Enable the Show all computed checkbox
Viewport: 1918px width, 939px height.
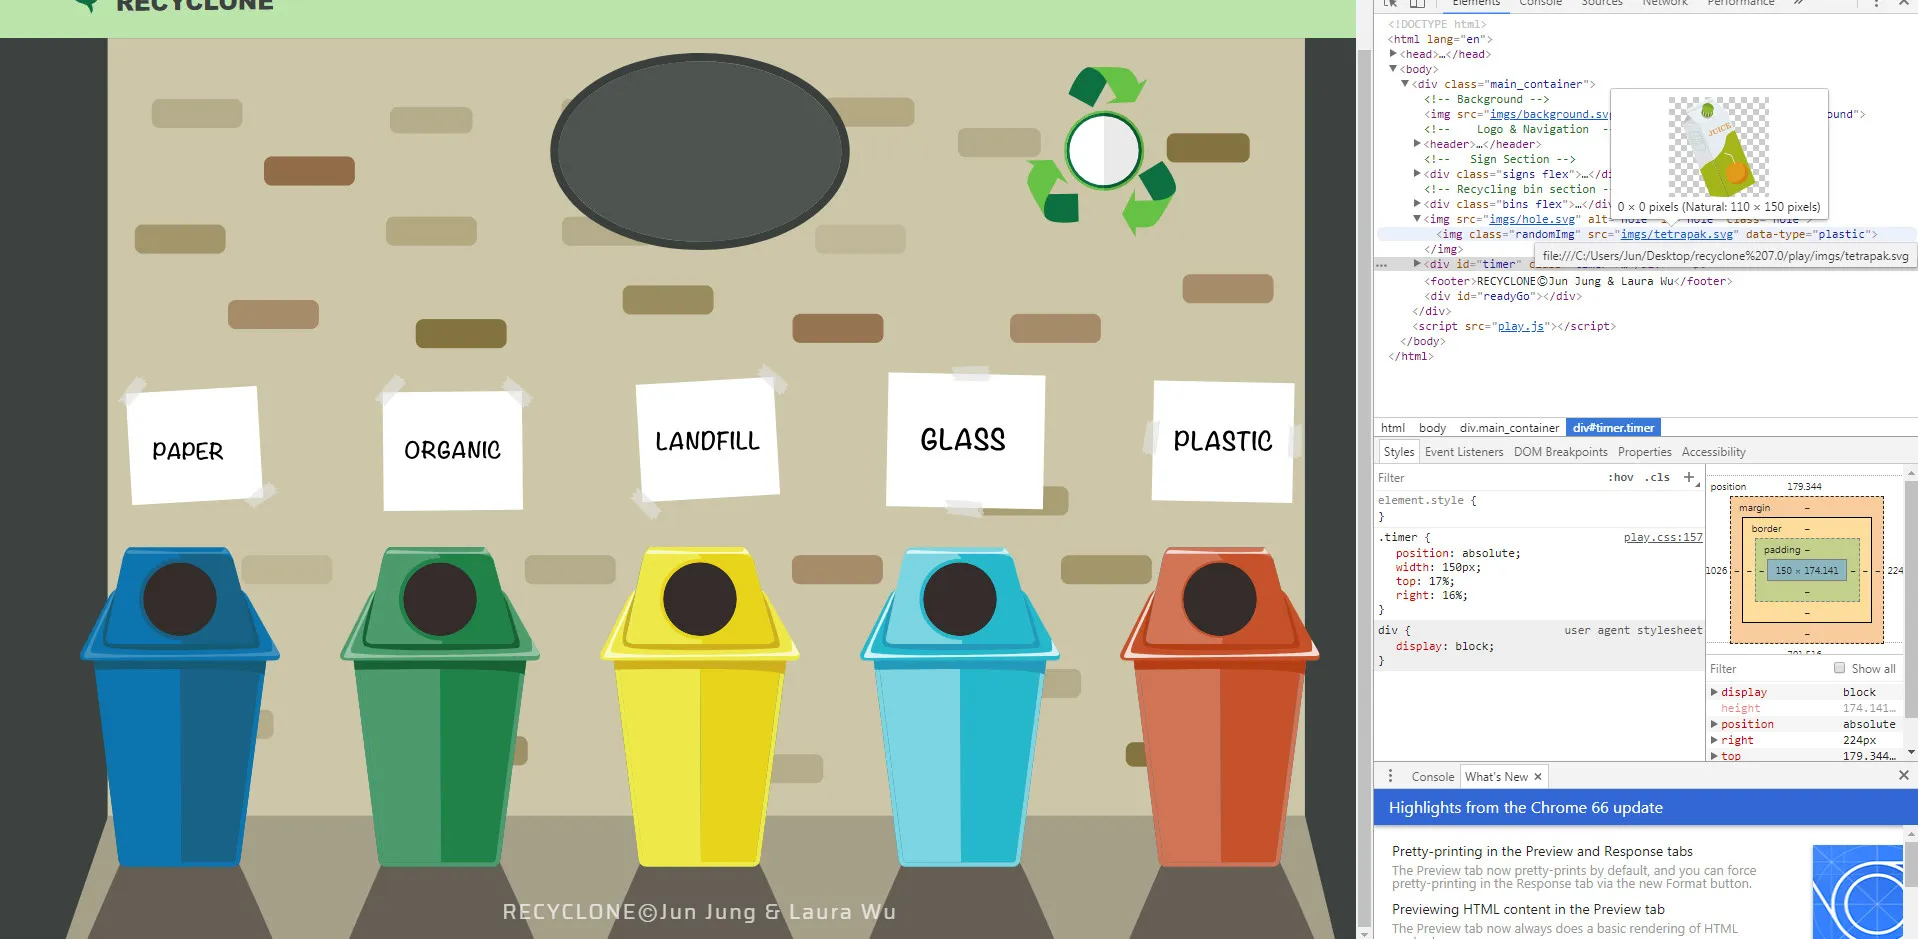pyautogui.click(x=1839, y=668)
